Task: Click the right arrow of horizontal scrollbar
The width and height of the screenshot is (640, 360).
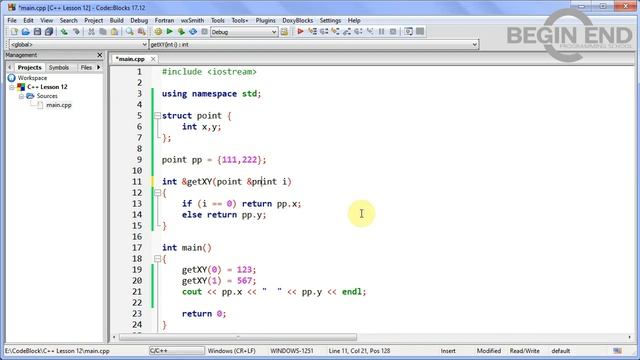Action: (629, 338)
